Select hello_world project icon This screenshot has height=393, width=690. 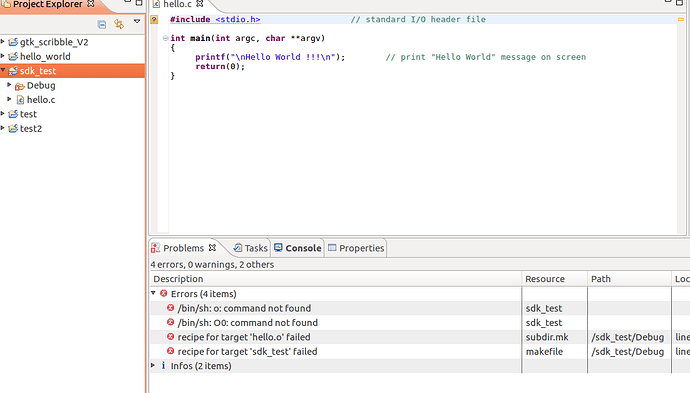click(13, 56)
